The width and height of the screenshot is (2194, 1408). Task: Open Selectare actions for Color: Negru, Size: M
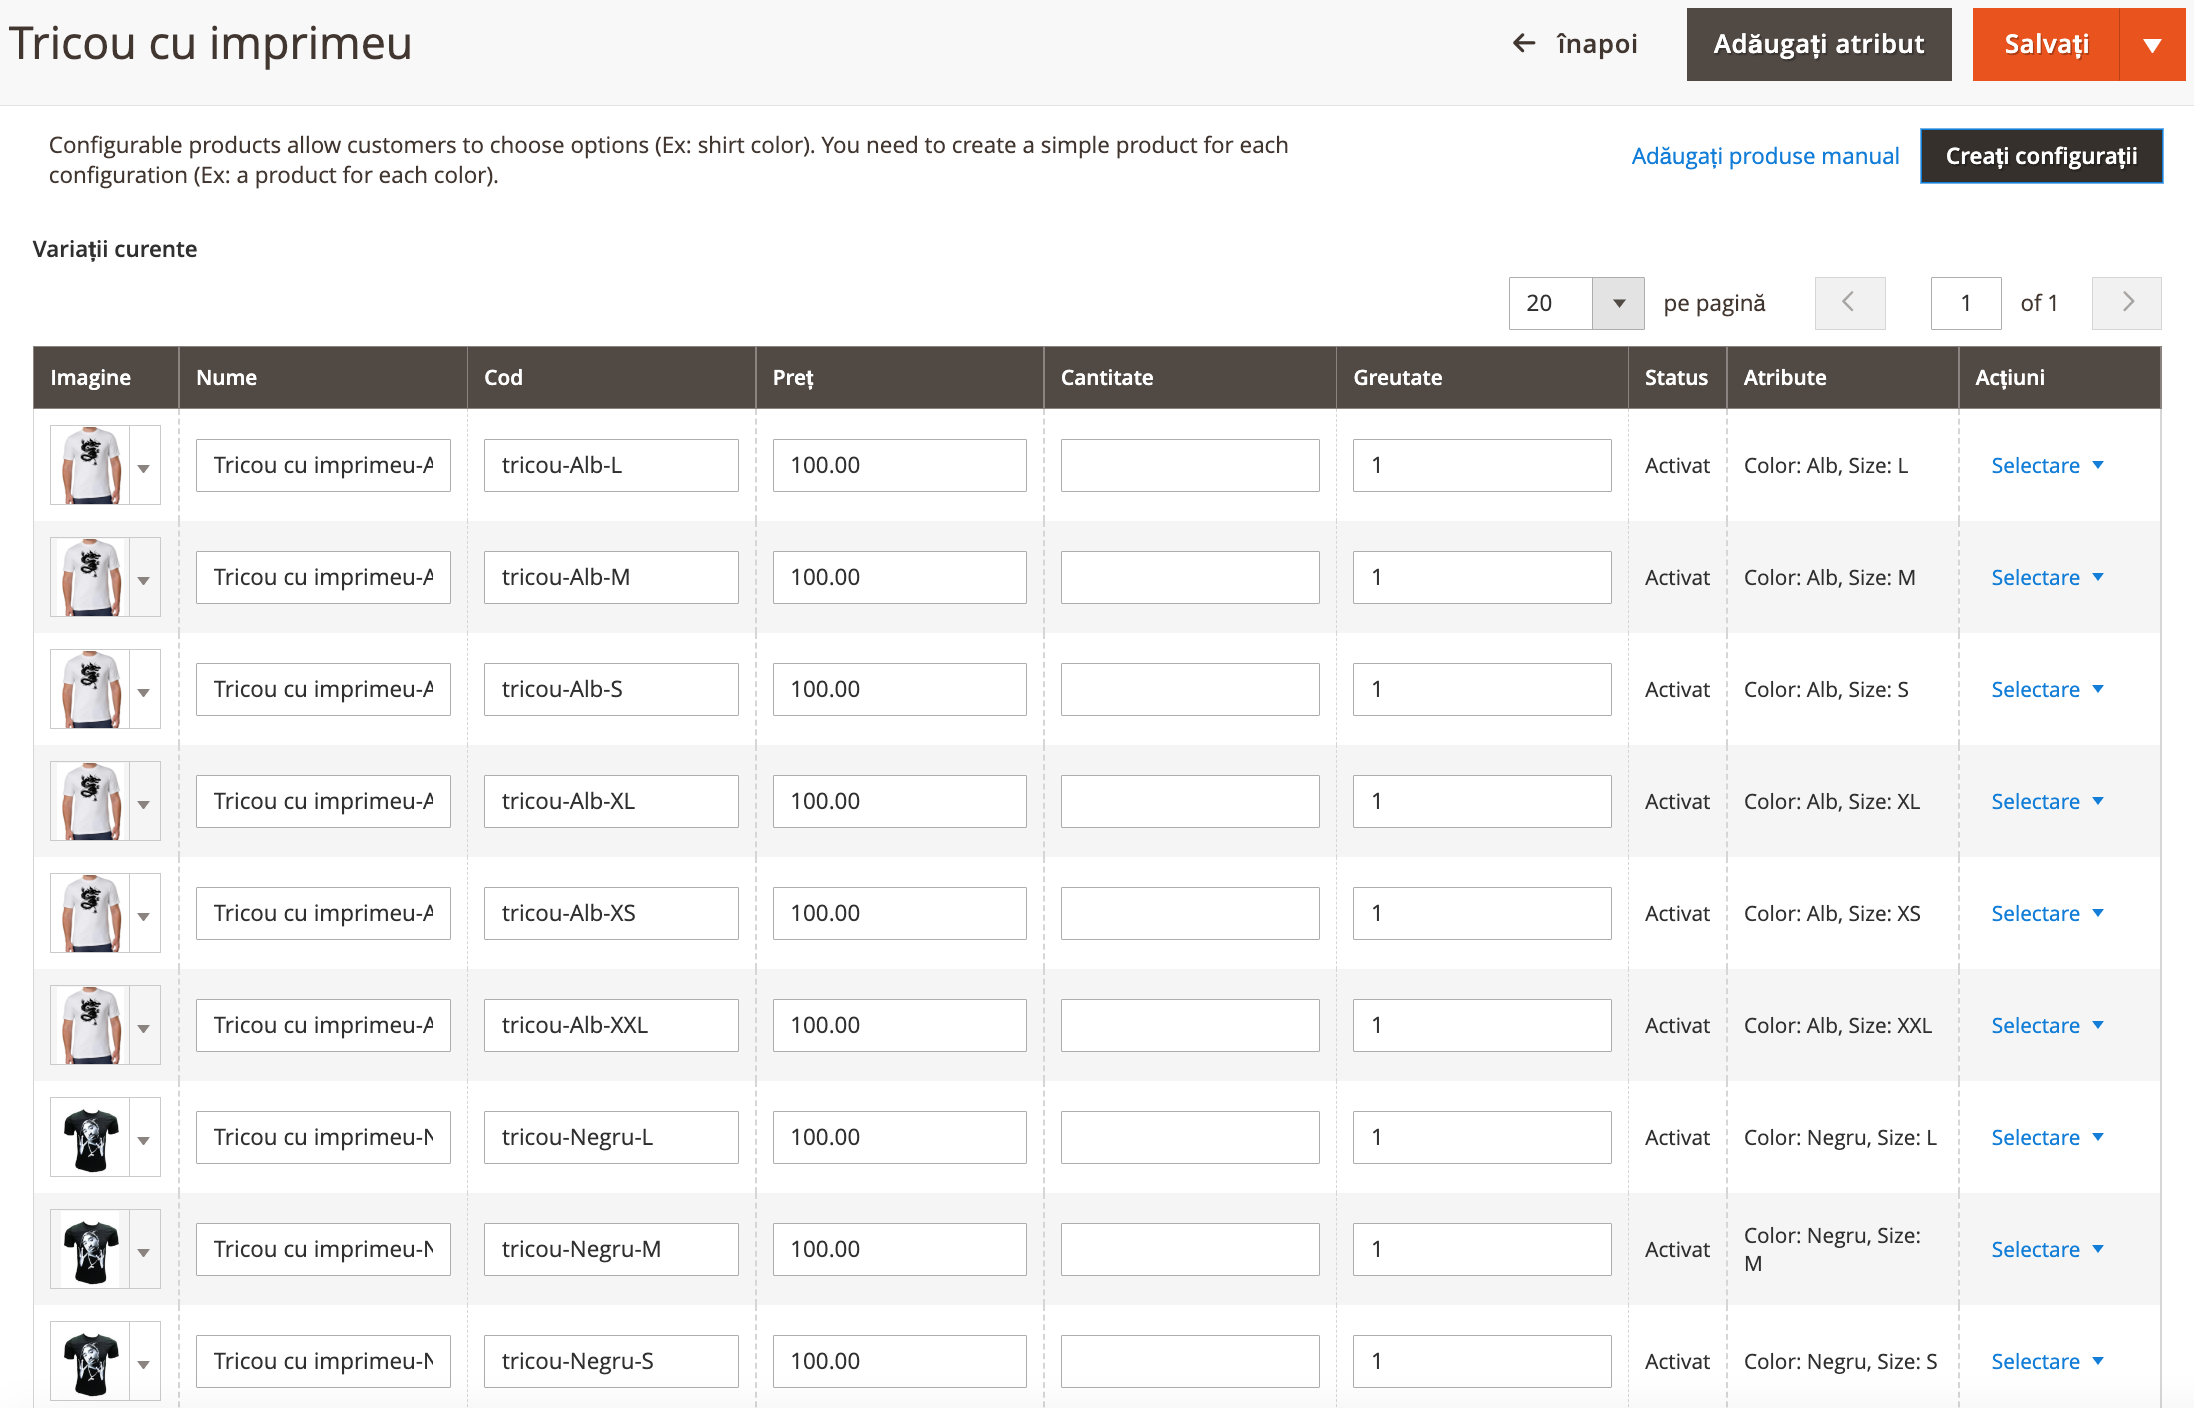2047,1249
